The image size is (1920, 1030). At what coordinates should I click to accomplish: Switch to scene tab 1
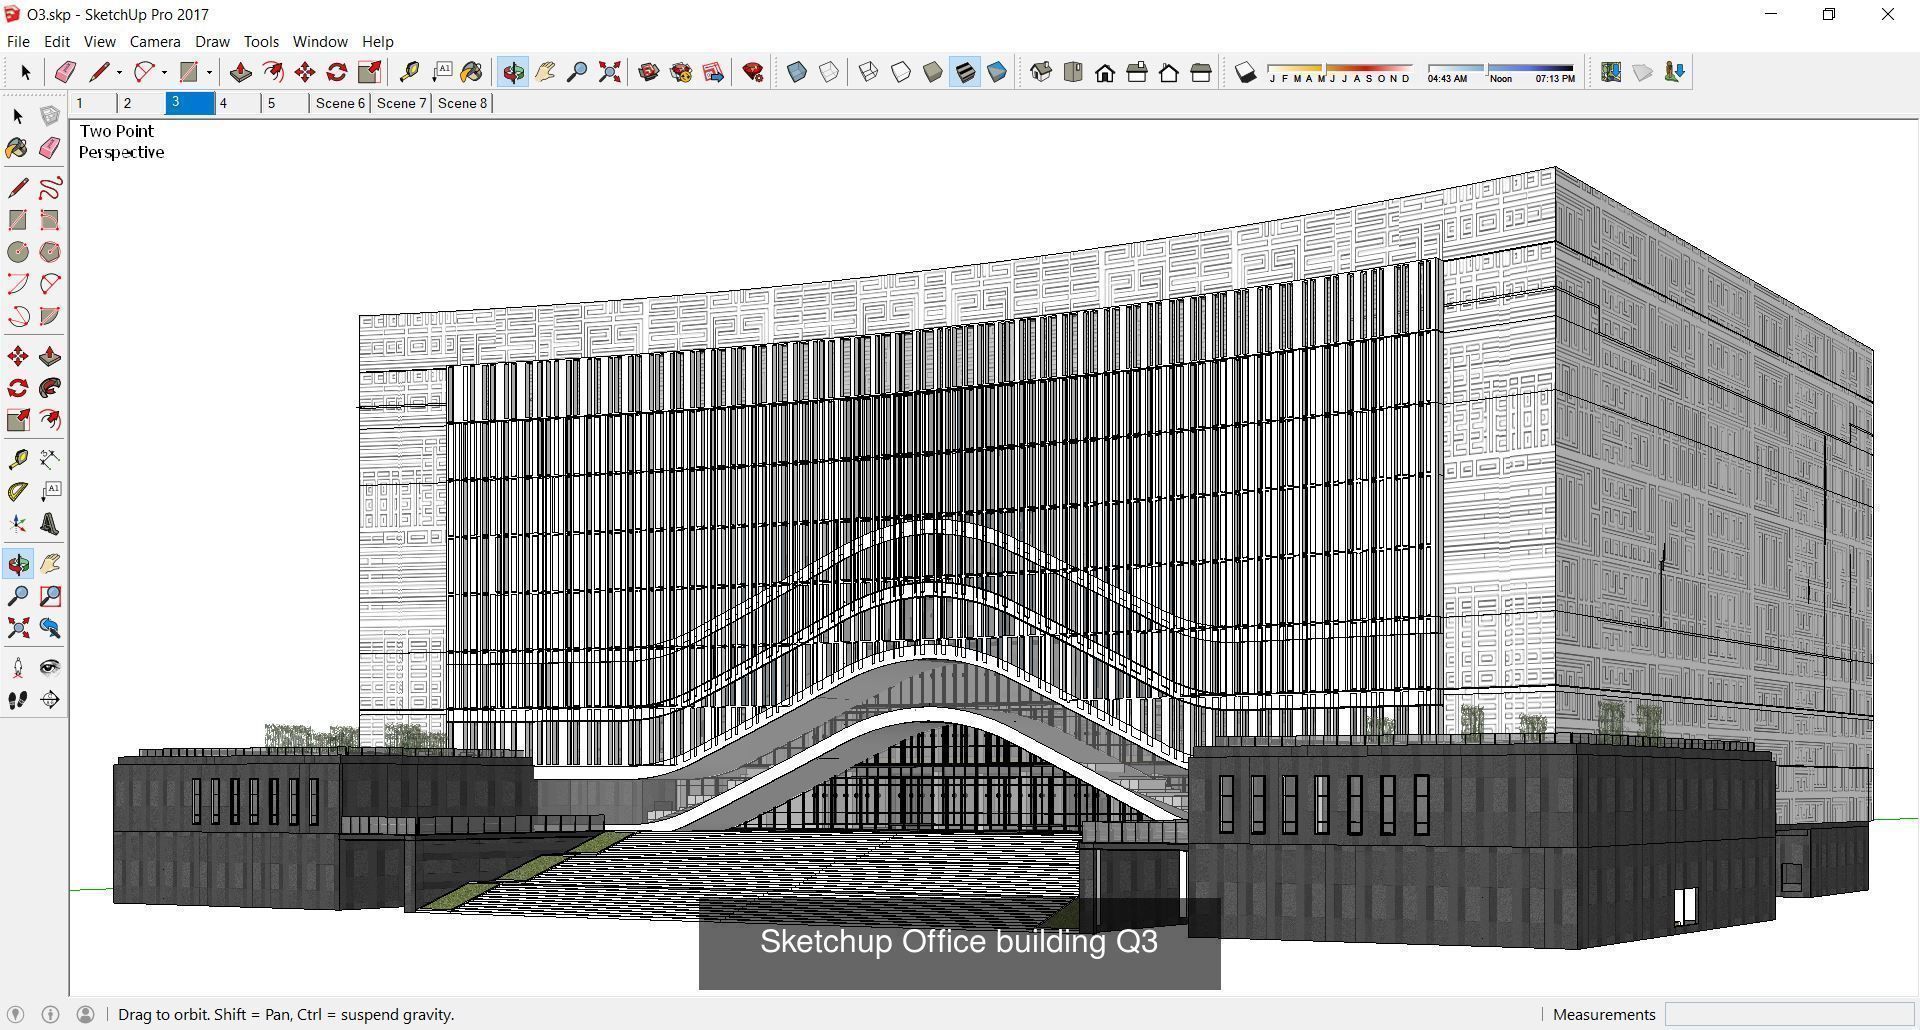click(93, 103)
